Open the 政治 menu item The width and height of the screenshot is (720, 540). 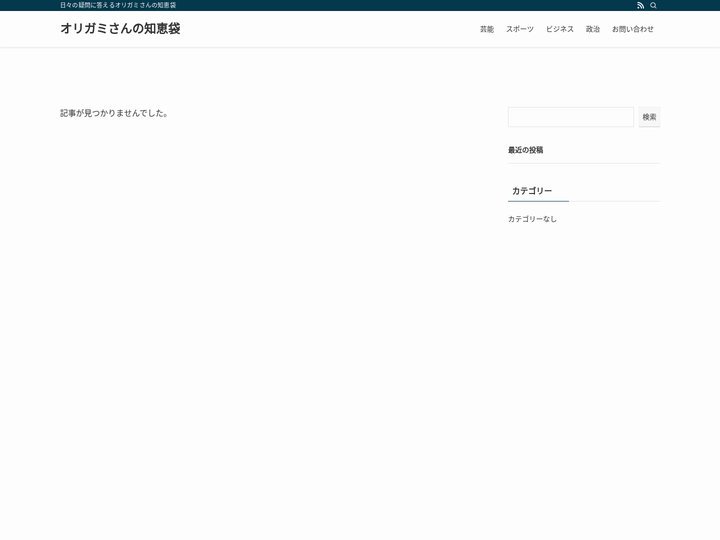(593, 29)
